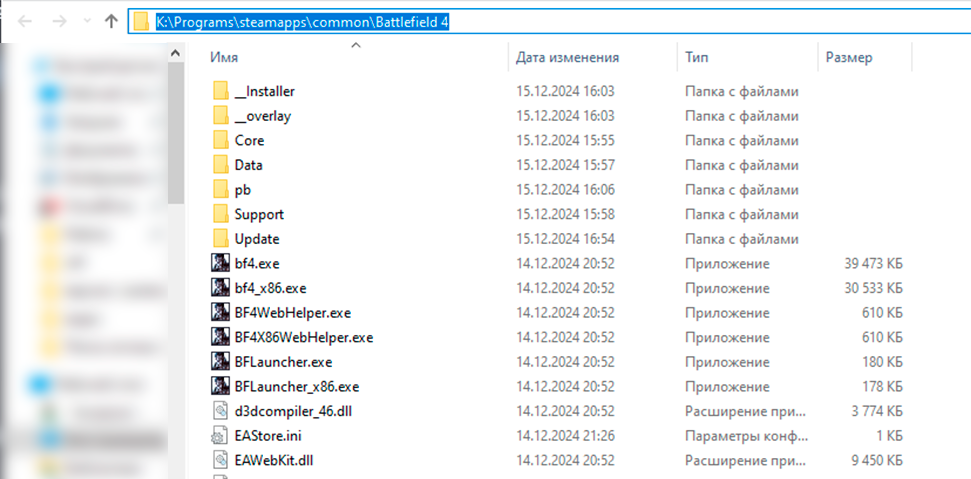Click the navigation pane scroll up arrow
The height and width of the screenshot is (479, 971).
point(176,54)
